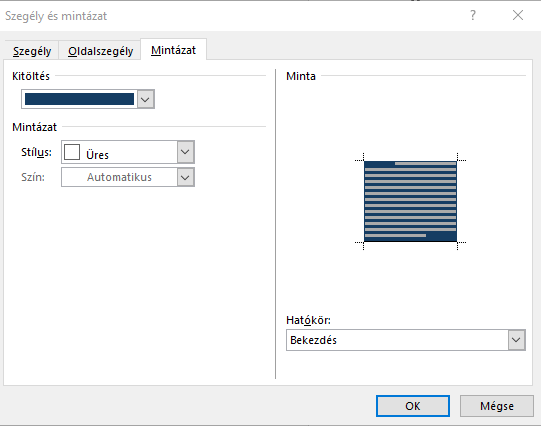541x426 pixels.
Task: Click the Hatókör label
Action: coord(308,320)
